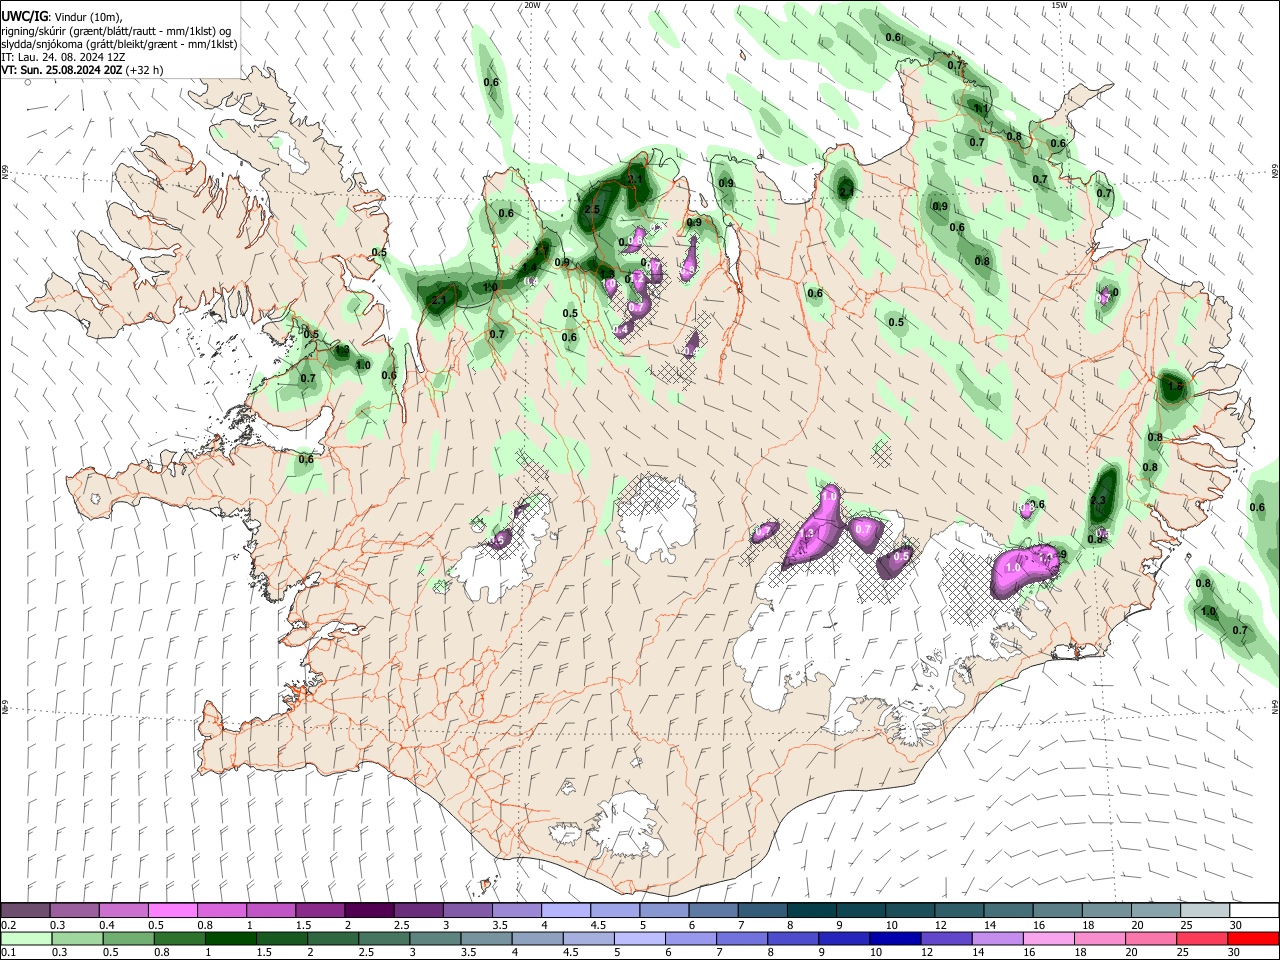Click the '2.3' precipitation value on the map
The width and height of the screenshot is (1280, 960).
(1098, 501)
